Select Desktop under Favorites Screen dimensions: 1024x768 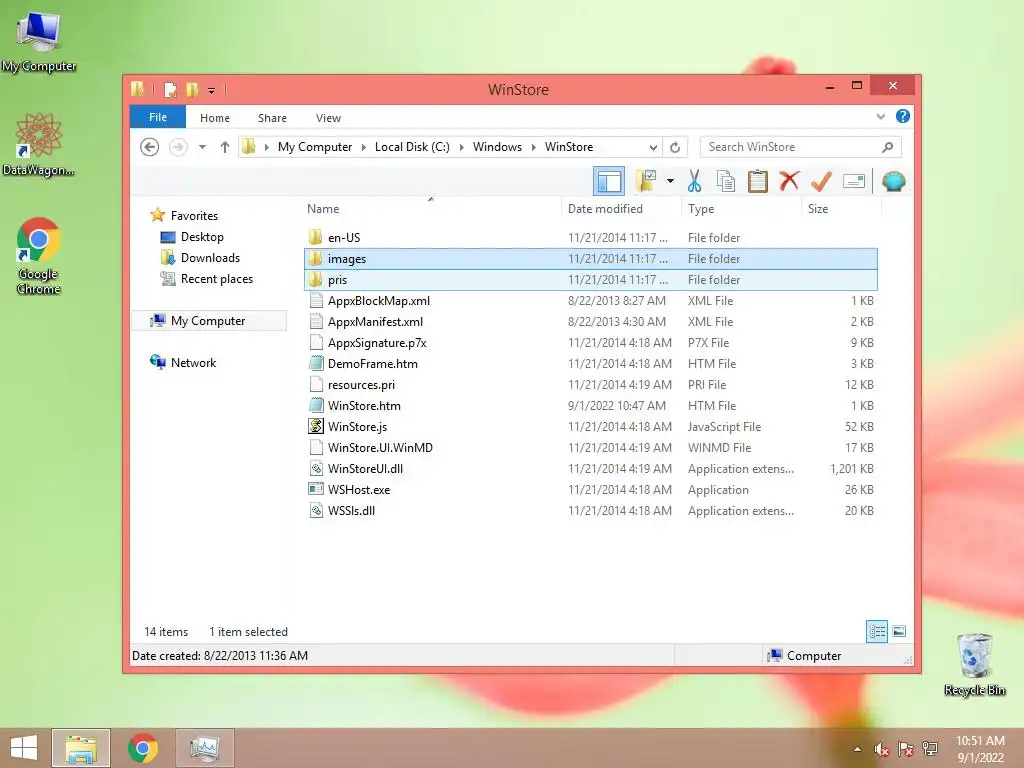click(x=202, y=237)
